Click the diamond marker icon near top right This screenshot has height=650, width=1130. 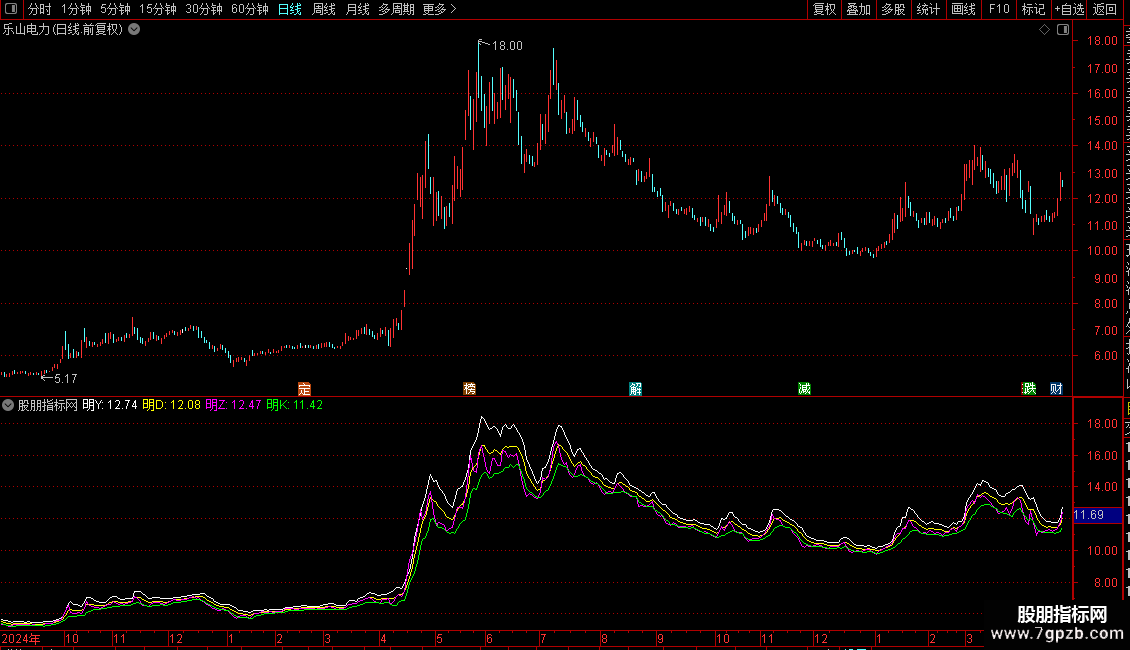tap(1044, 30)
